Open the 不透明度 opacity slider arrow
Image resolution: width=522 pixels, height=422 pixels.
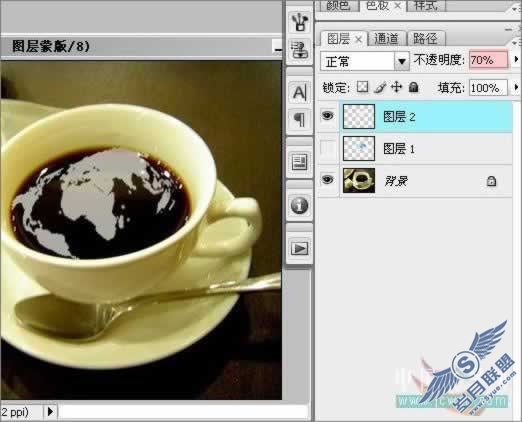click(516, 60)
